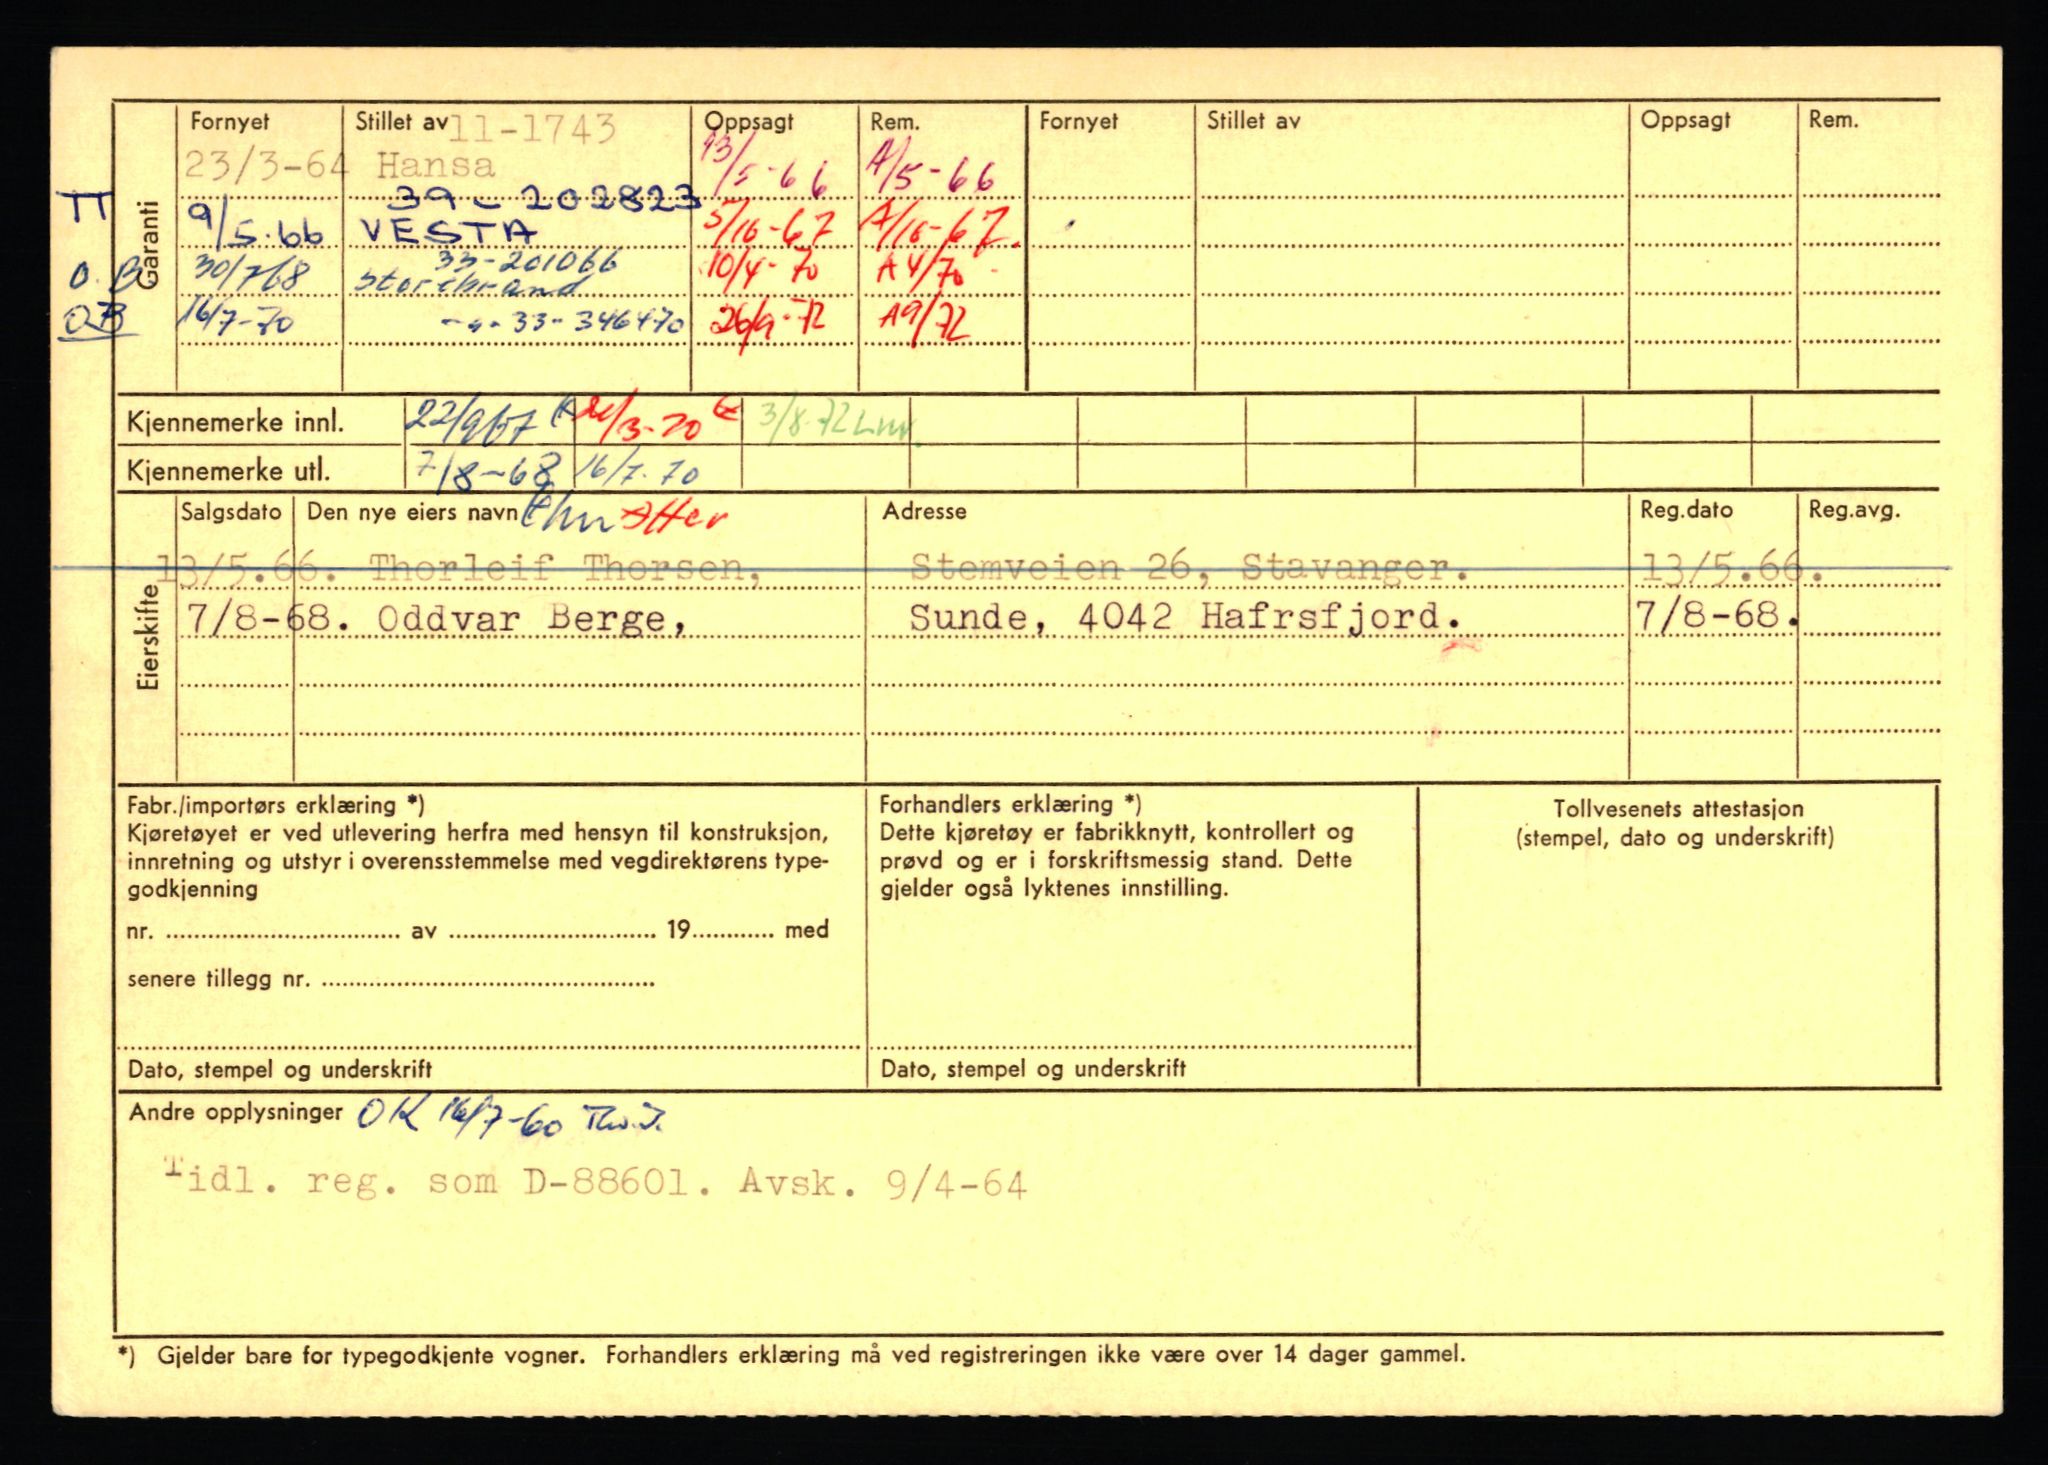Click the handwritten '7/8-68' in Kjennemerke utl.

486,469
